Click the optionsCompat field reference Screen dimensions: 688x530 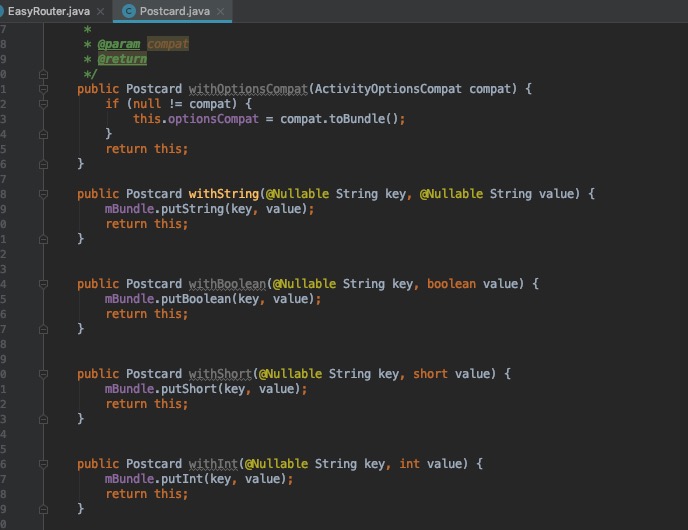(213, 119)
